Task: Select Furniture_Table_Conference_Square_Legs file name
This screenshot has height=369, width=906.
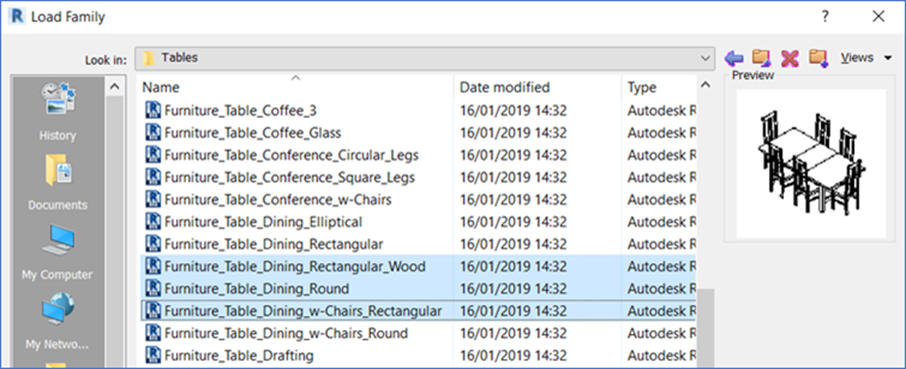Action: (x=289, y=177)
